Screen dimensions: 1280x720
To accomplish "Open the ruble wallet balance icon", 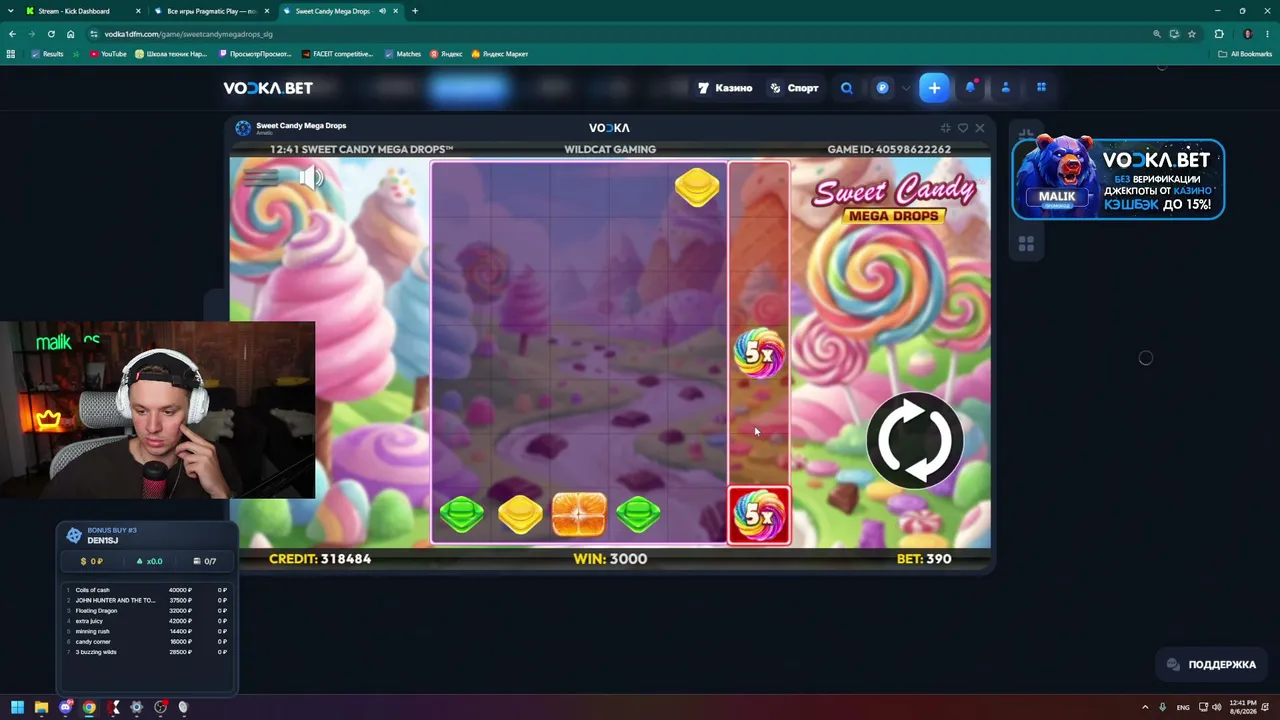I will pos(882,88).
